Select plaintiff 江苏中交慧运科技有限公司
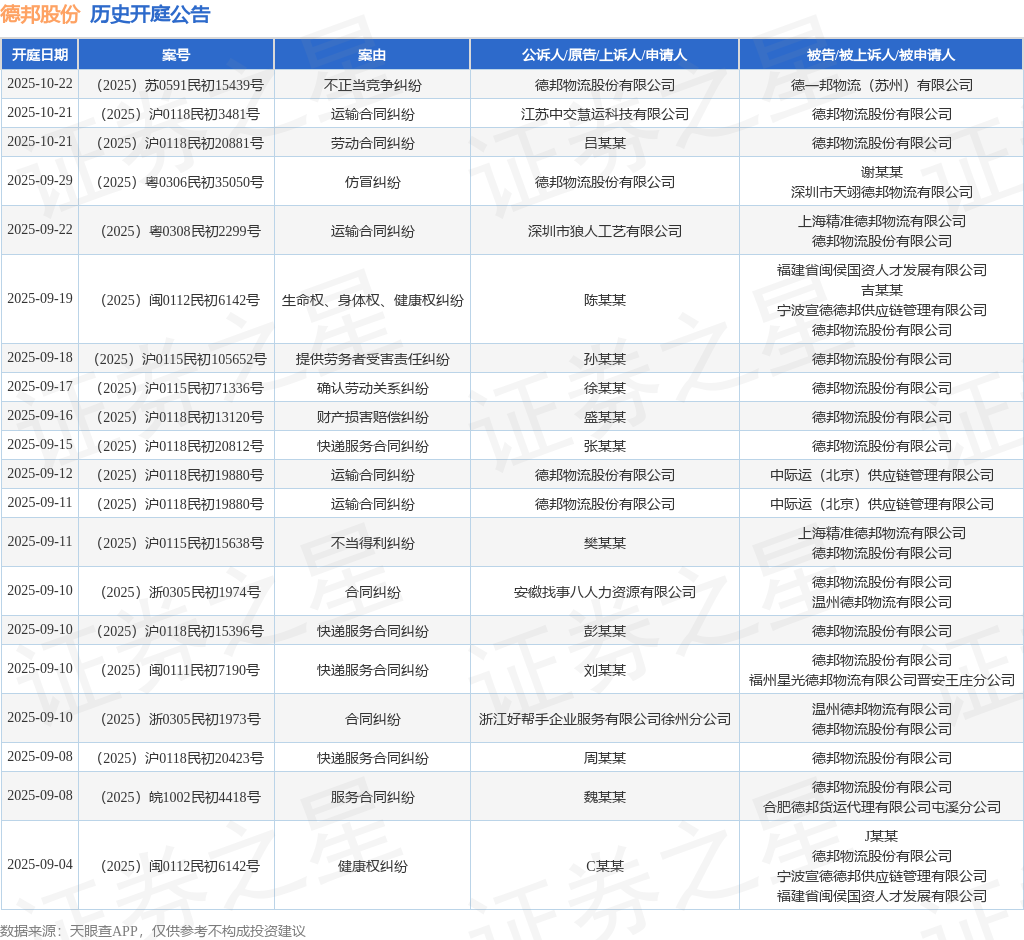 point(605,114)
